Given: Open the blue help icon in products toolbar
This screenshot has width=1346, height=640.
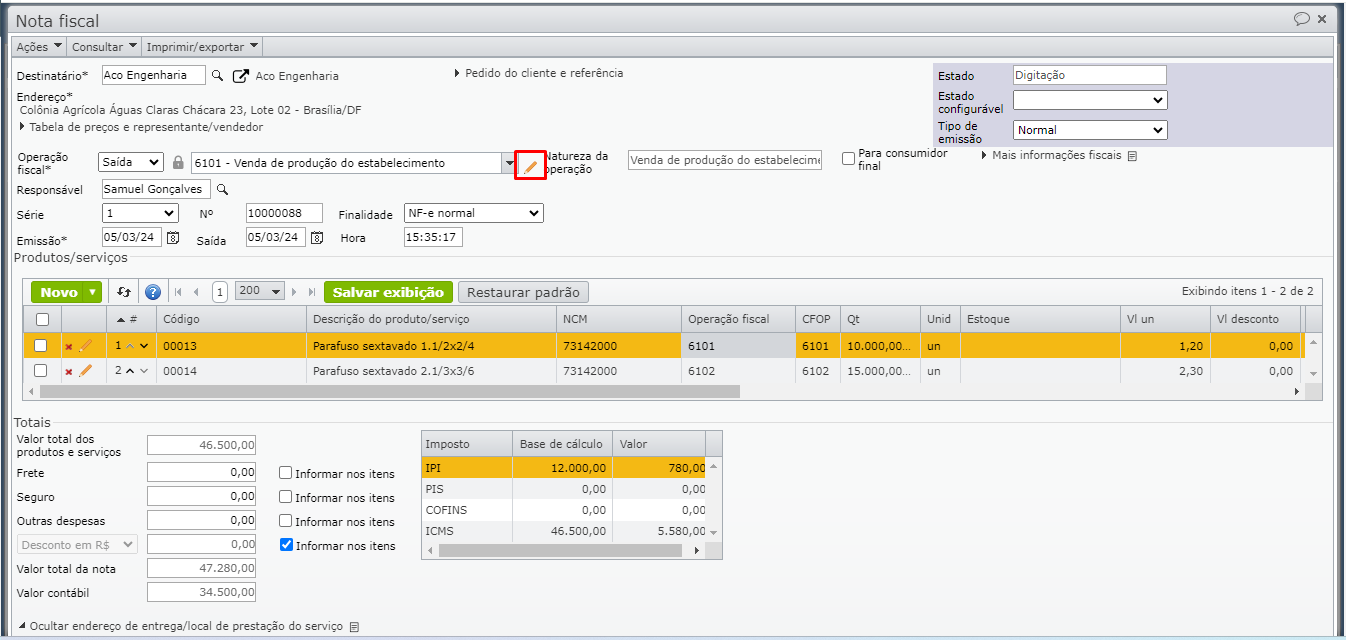Looking at the screenshot, I should (153, 292).
